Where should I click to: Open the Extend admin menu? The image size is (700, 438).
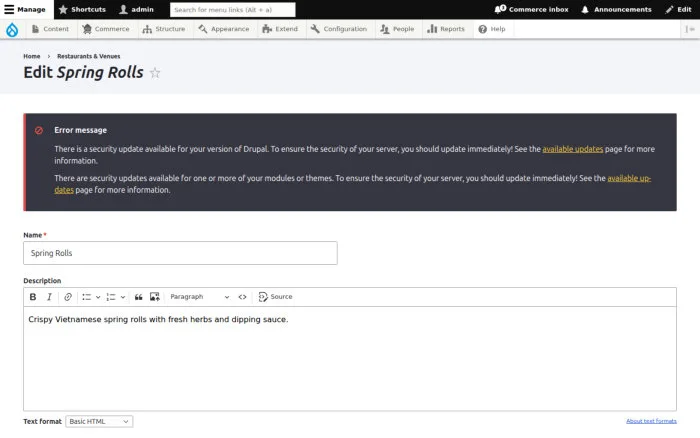[280, 29]
